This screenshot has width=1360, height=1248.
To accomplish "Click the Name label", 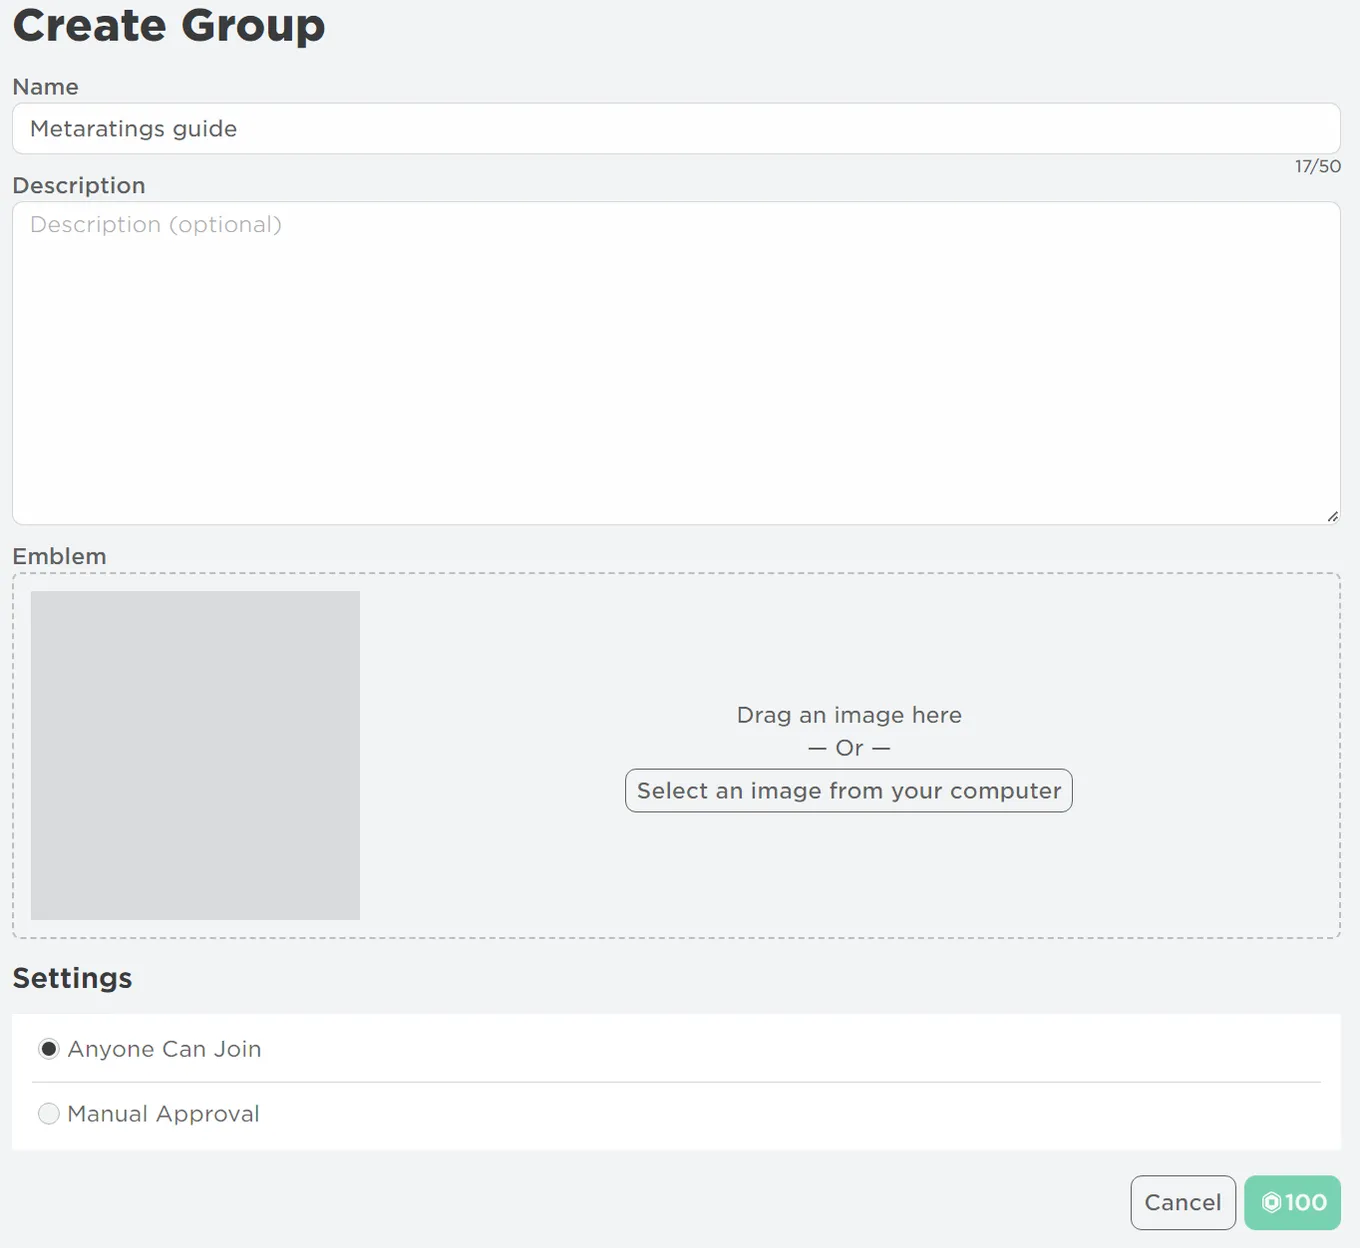I will pos(45,87).
